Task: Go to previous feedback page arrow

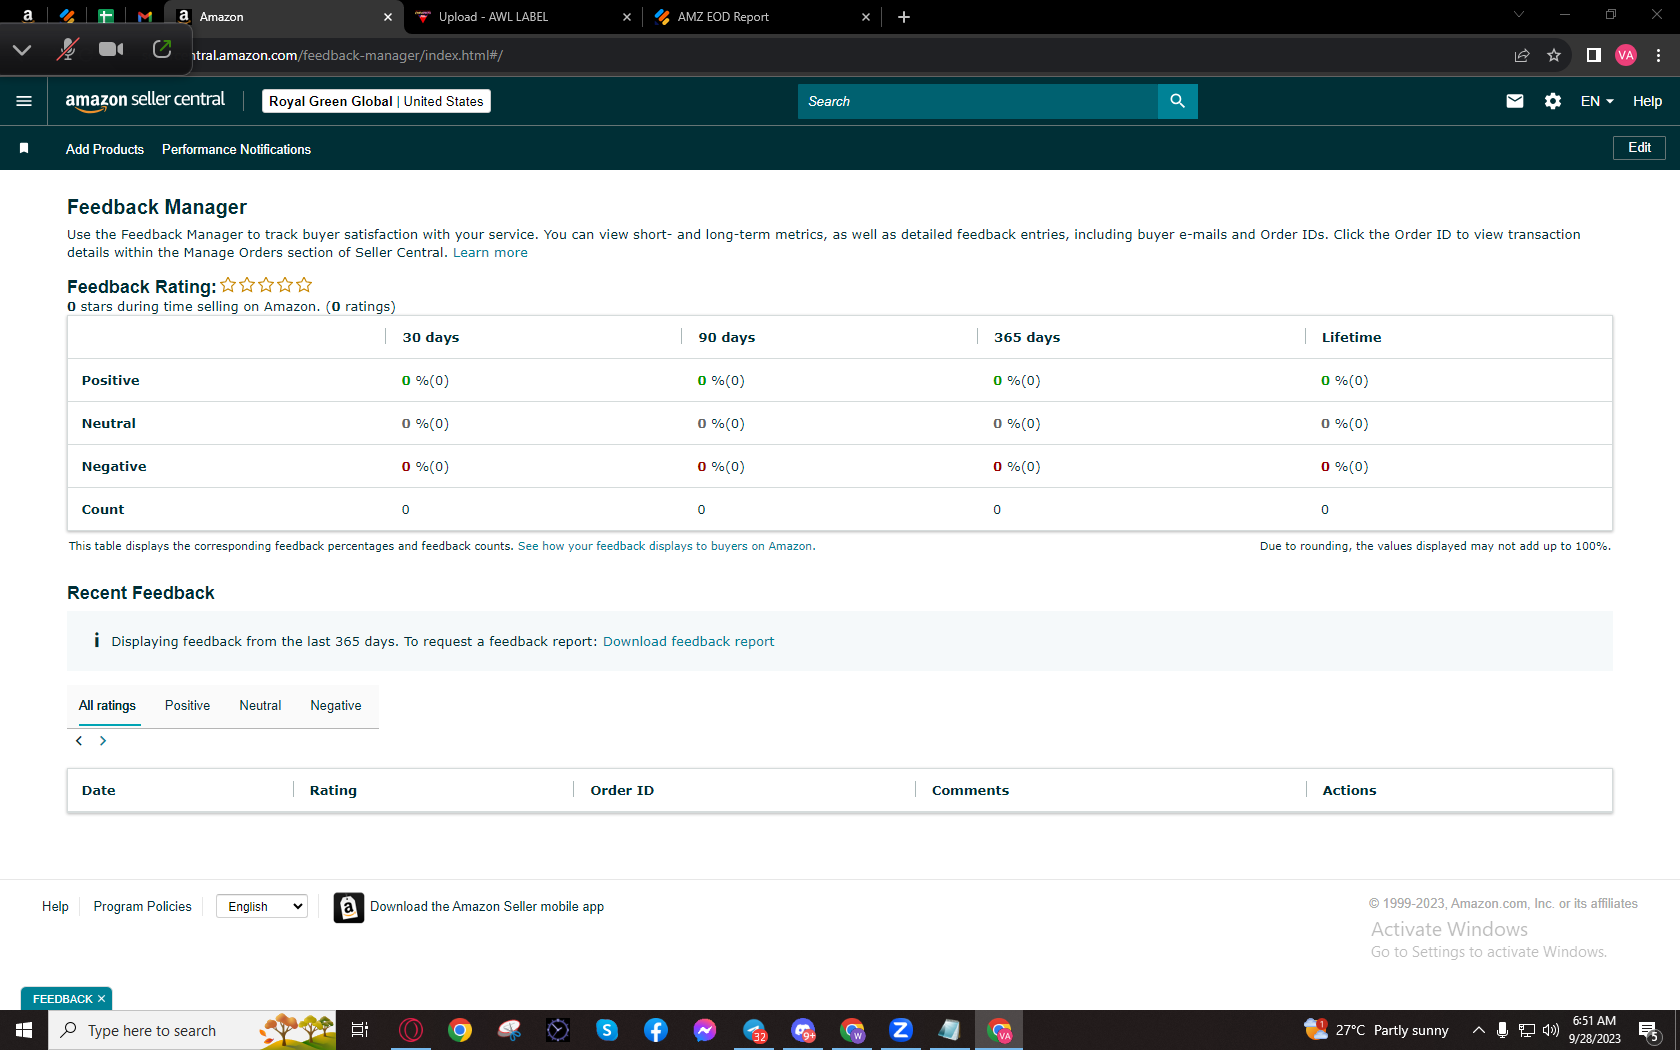Action: [79, 741]
